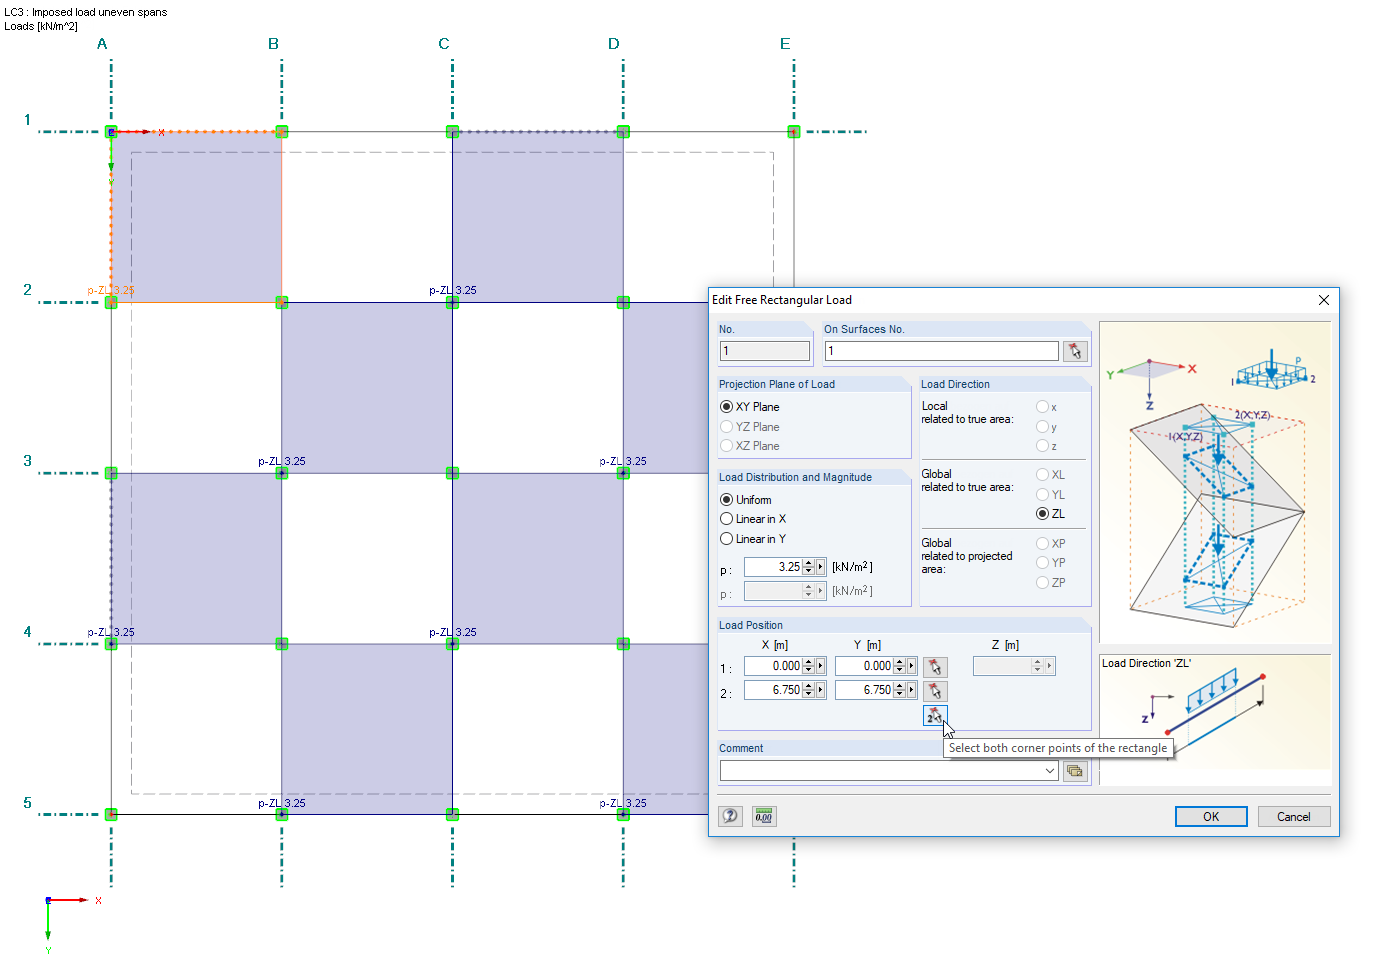The width and height of the screenshot is (1374, 961).
Task: Select the XY Plane projection option
Action: click(727, 406)
